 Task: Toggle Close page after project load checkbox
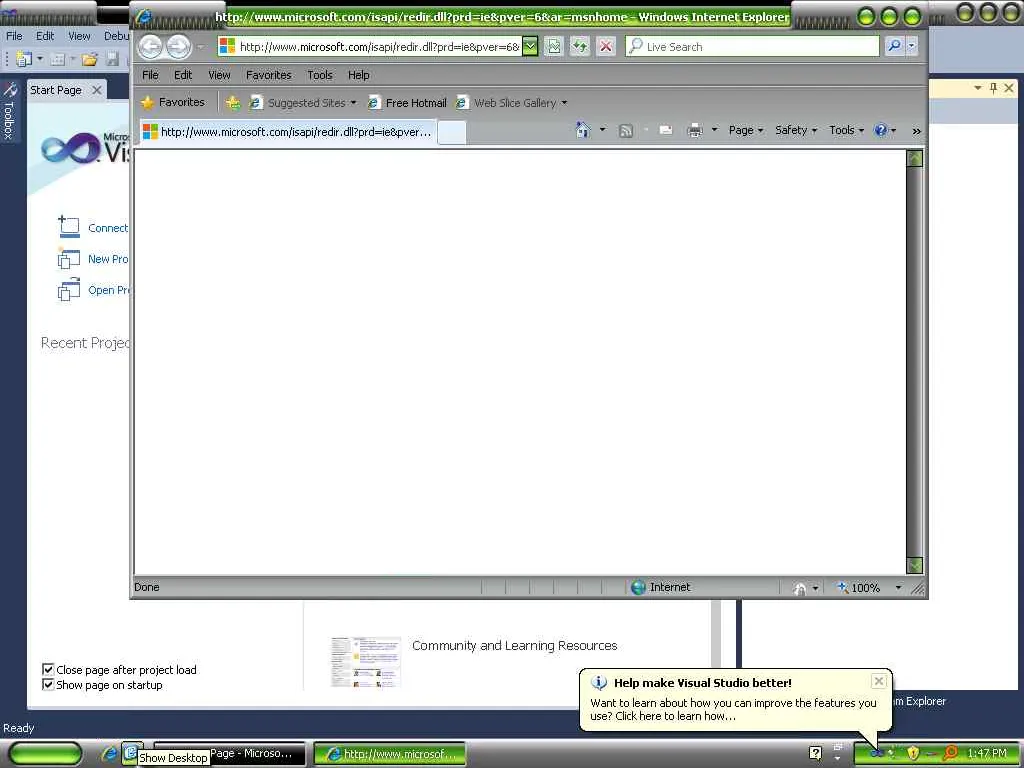[x=48, y=669]
